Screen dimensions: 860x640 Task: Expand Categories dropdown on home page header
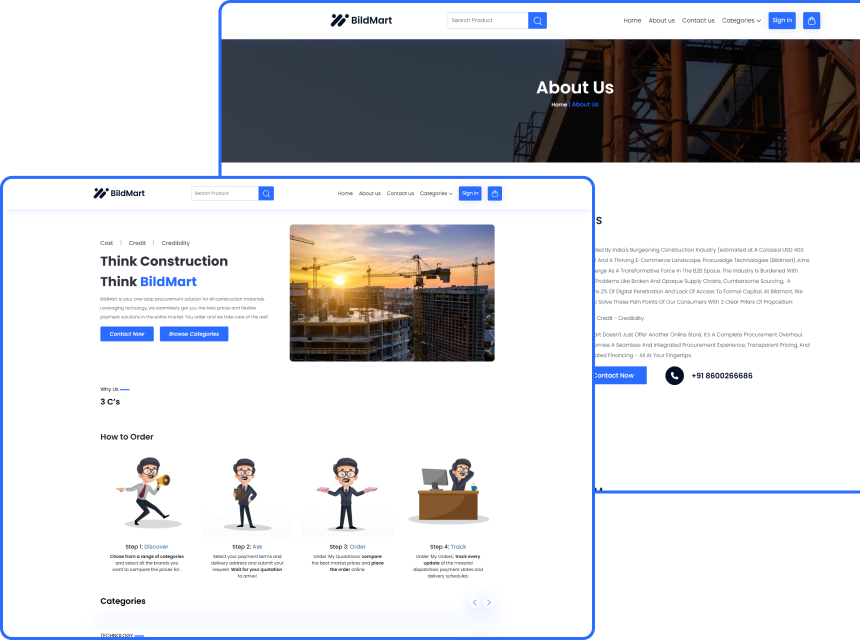(x=436, y=193)
